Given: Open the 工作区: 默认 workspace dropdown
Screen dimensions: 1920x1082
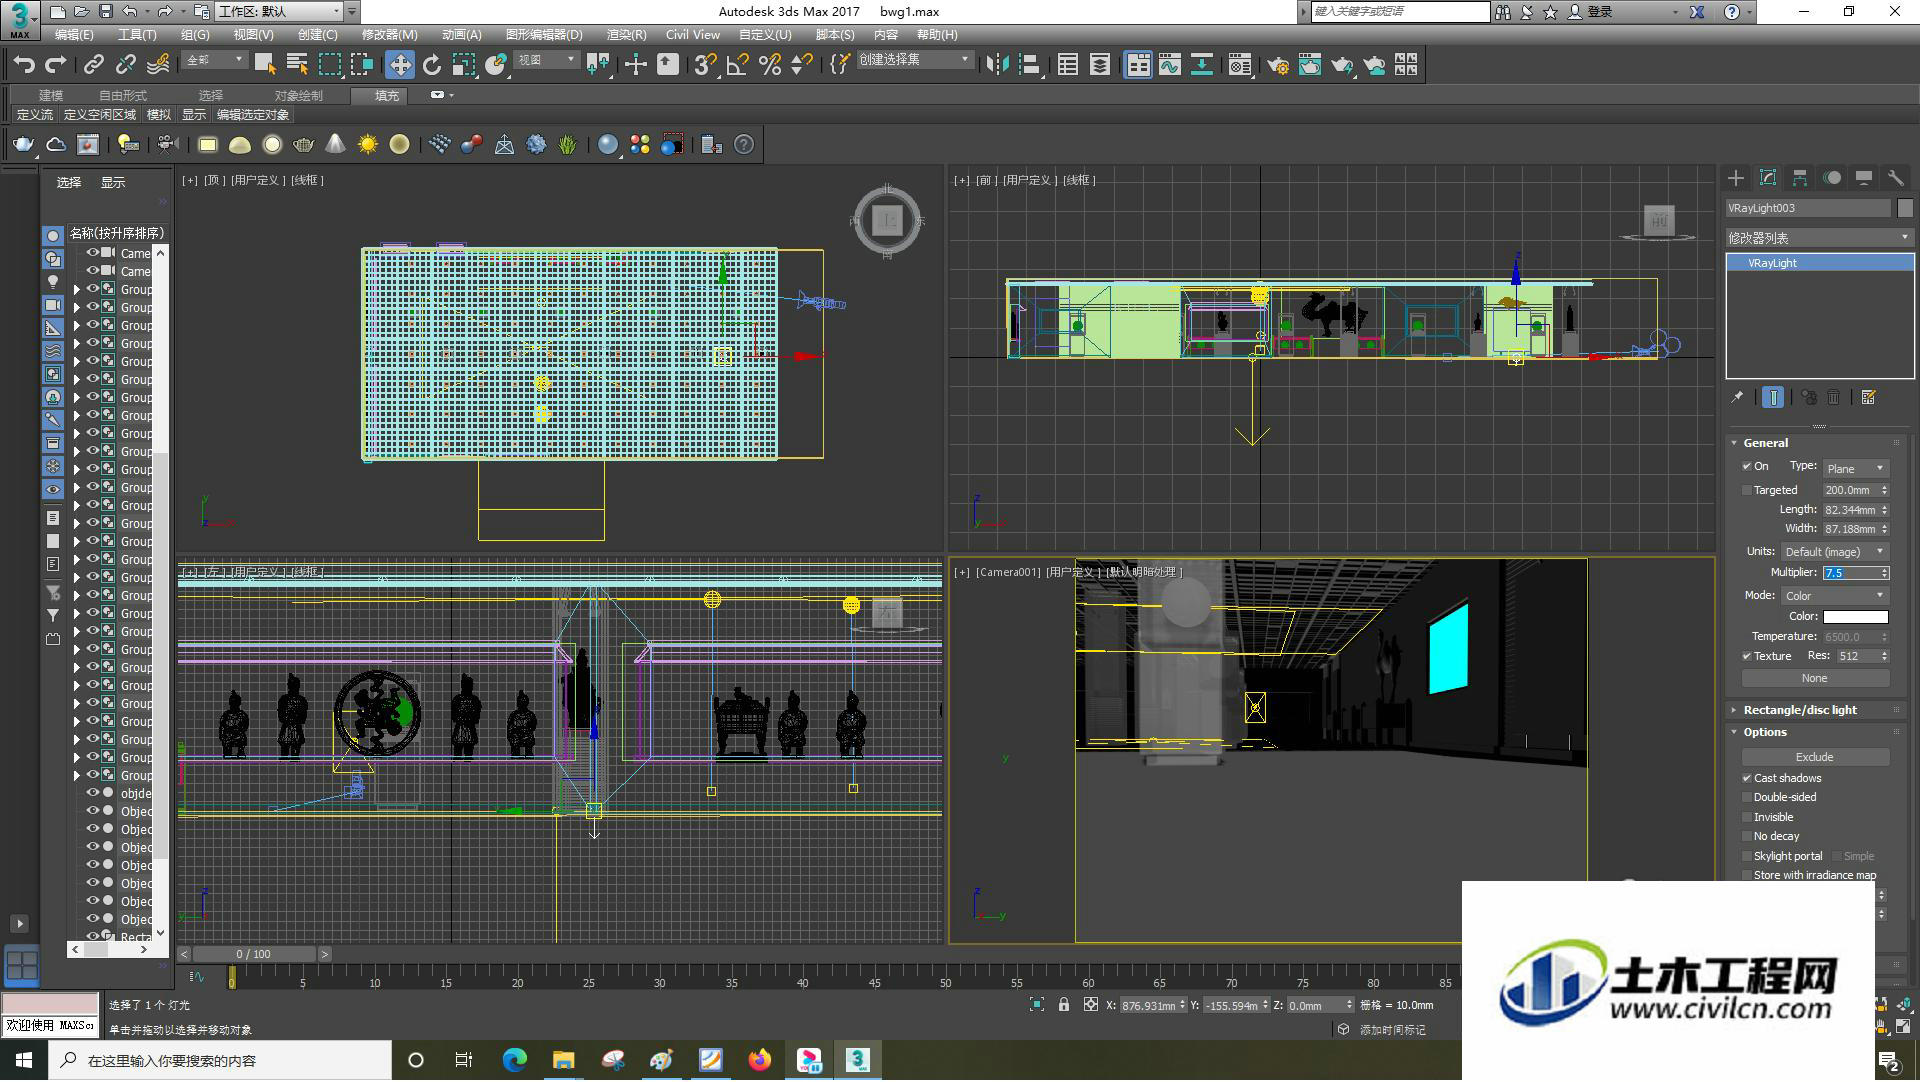Looking at the screenshot, I should point(280,12).
